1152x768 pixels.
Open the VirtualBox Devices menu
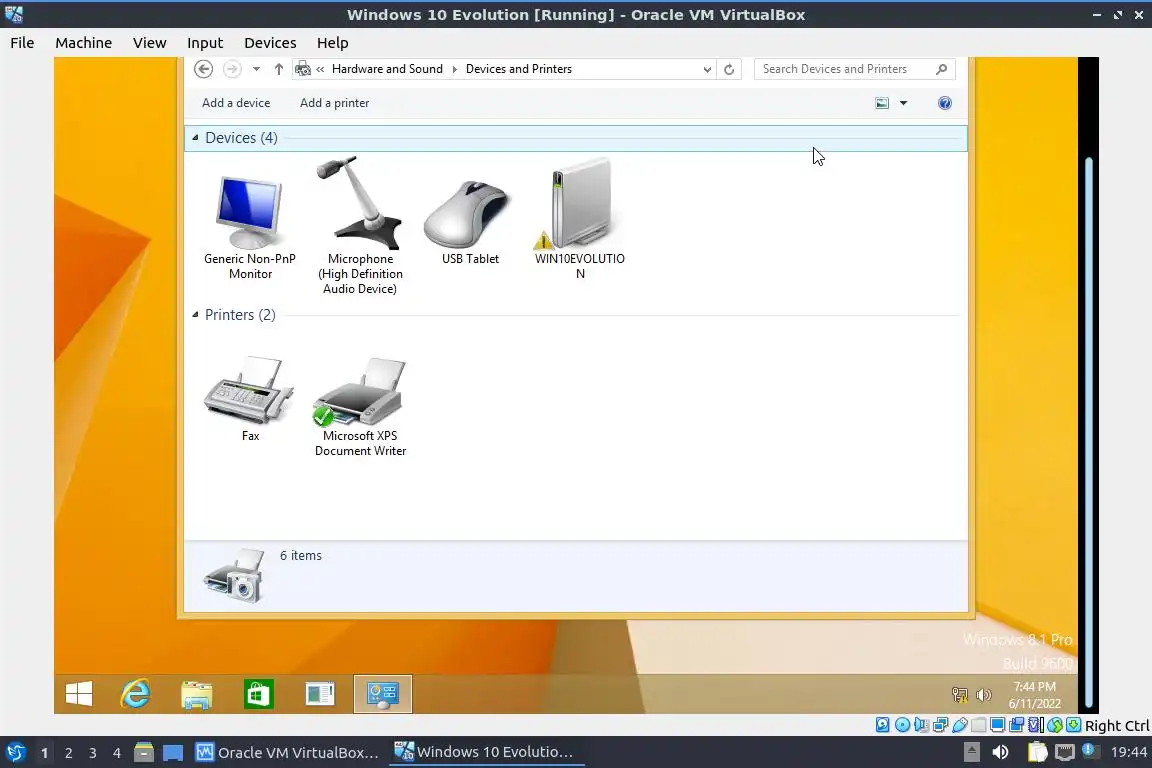point(270,43)
